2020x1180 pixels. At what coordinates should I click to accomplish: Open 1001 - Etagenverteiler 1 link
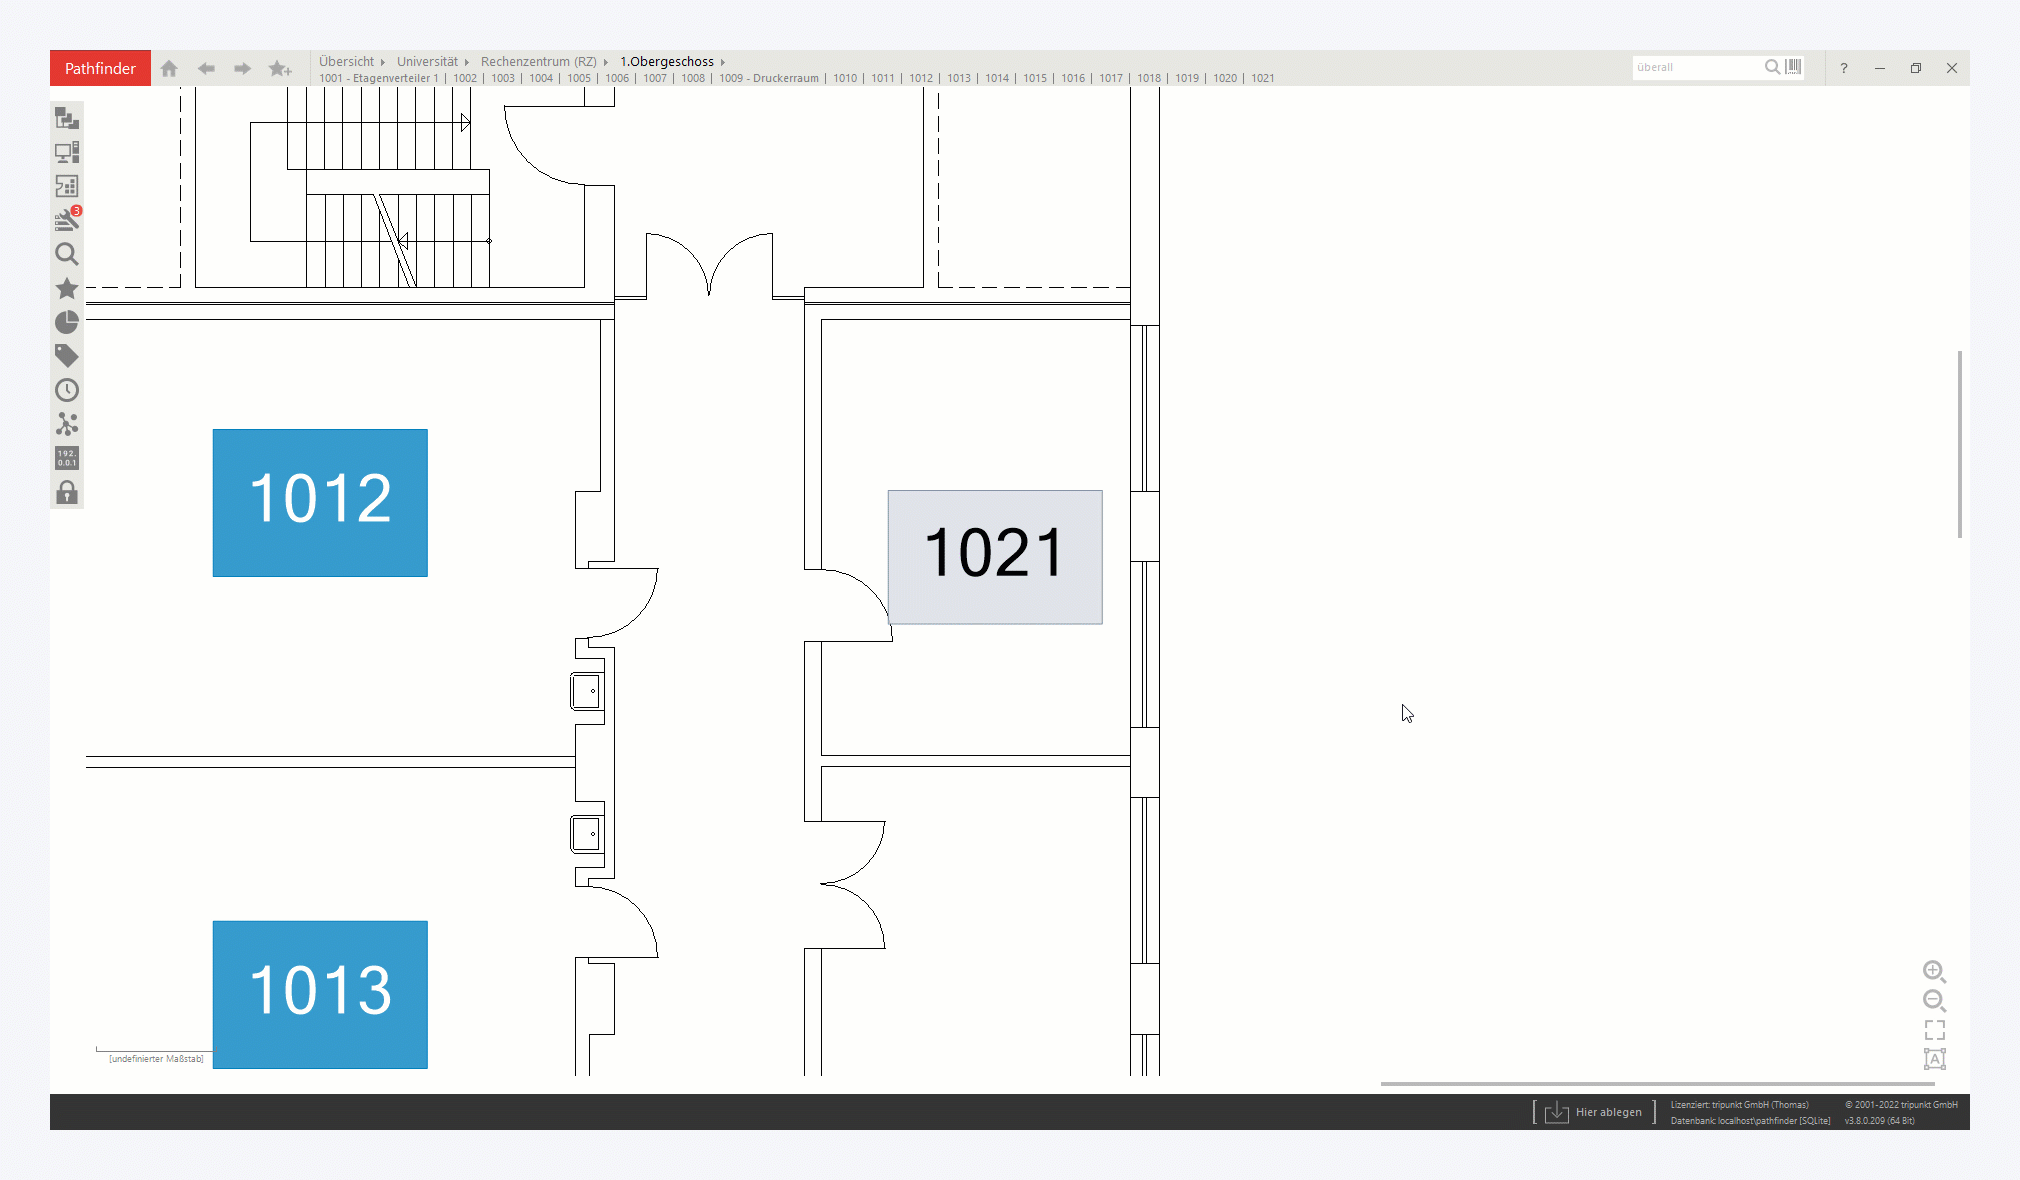378,78
